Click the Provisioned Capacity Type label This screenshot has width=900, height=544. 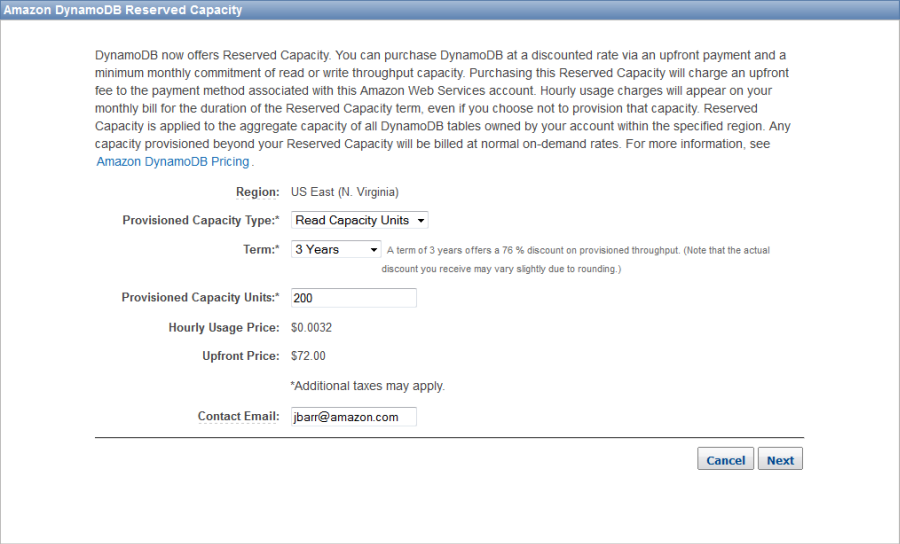pos(201,220)
